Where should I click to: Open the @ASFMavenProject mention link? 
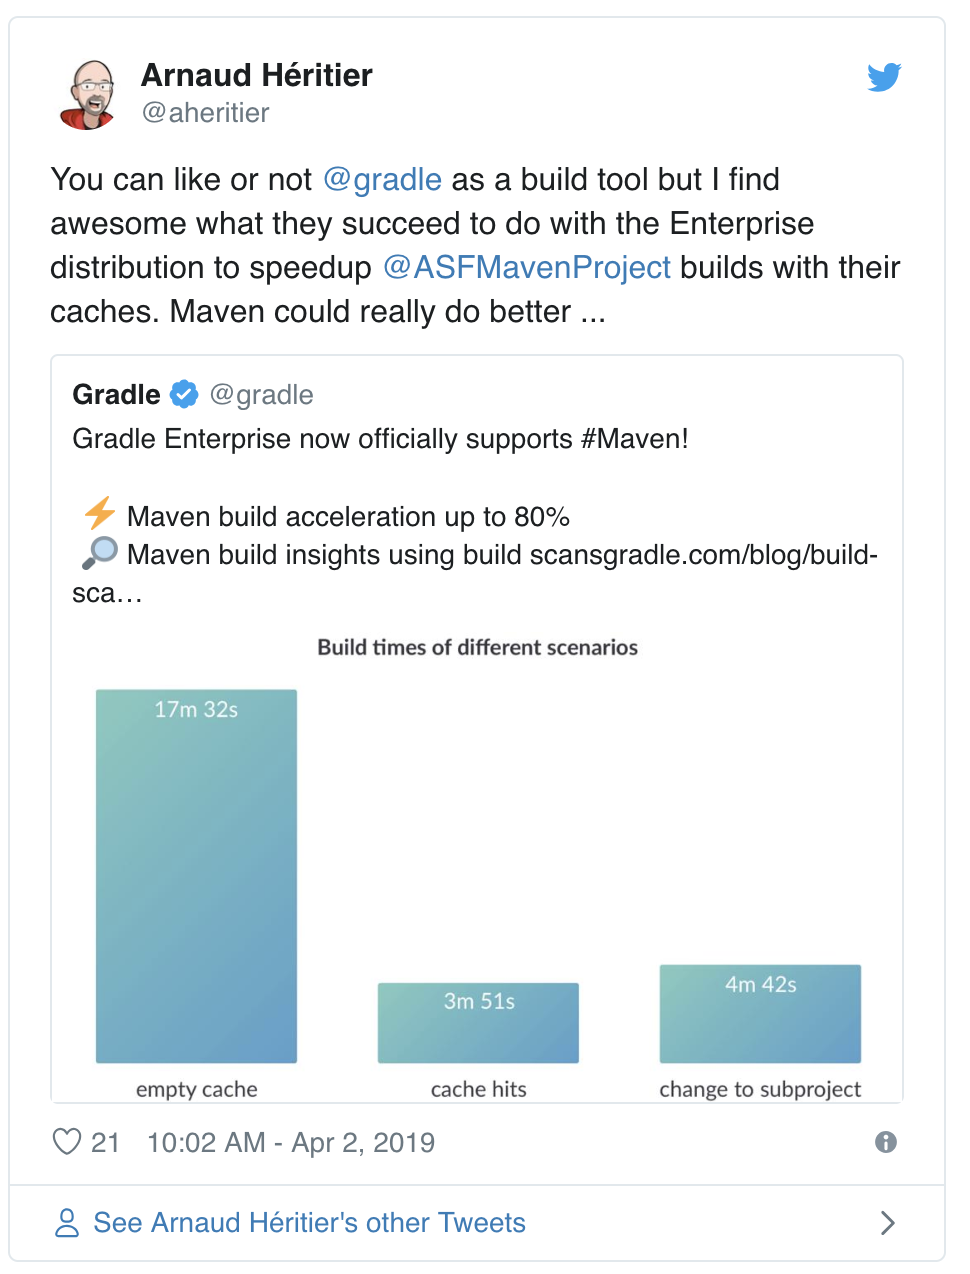(526, 268)
